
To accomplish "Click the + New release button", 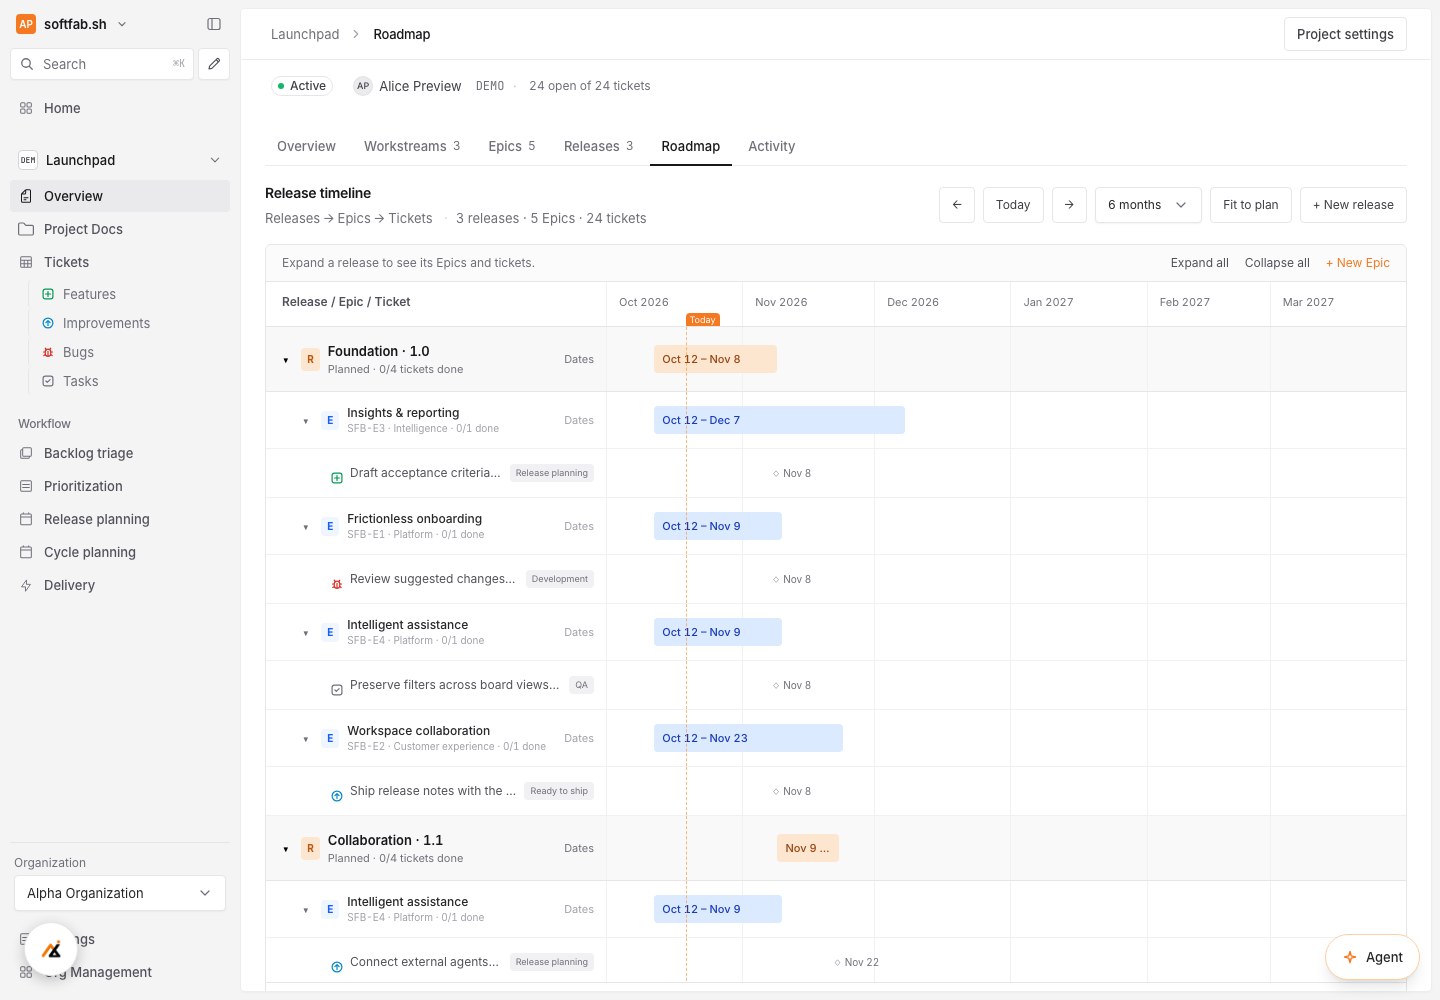I will coord(1353,205).
